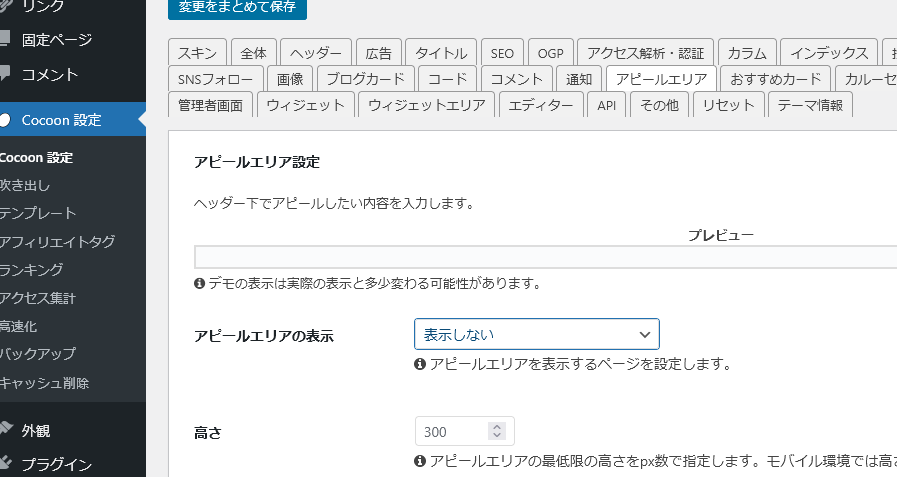Click the Cocoon 設定 gear icon in sidebar
The width and height of the screenshot is (897, 477).
(x=6, y=120)
